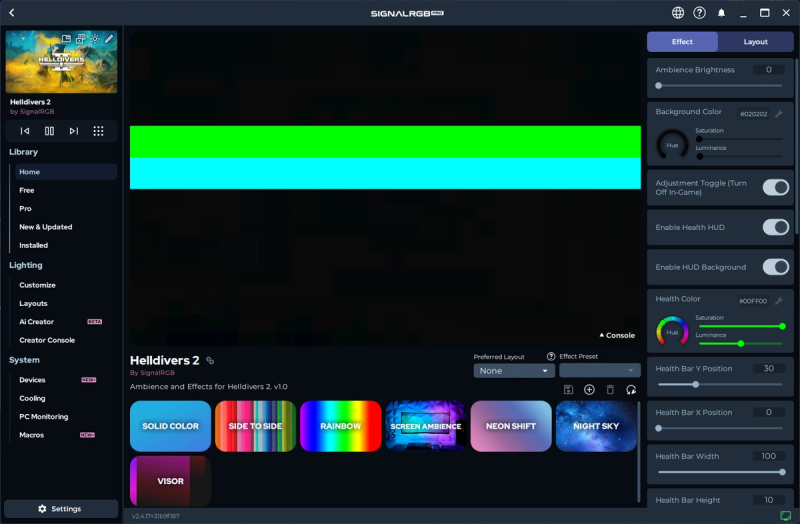Click Health Color hex value #00FF00
Screen dimensions: 800x524
point(753,301)
